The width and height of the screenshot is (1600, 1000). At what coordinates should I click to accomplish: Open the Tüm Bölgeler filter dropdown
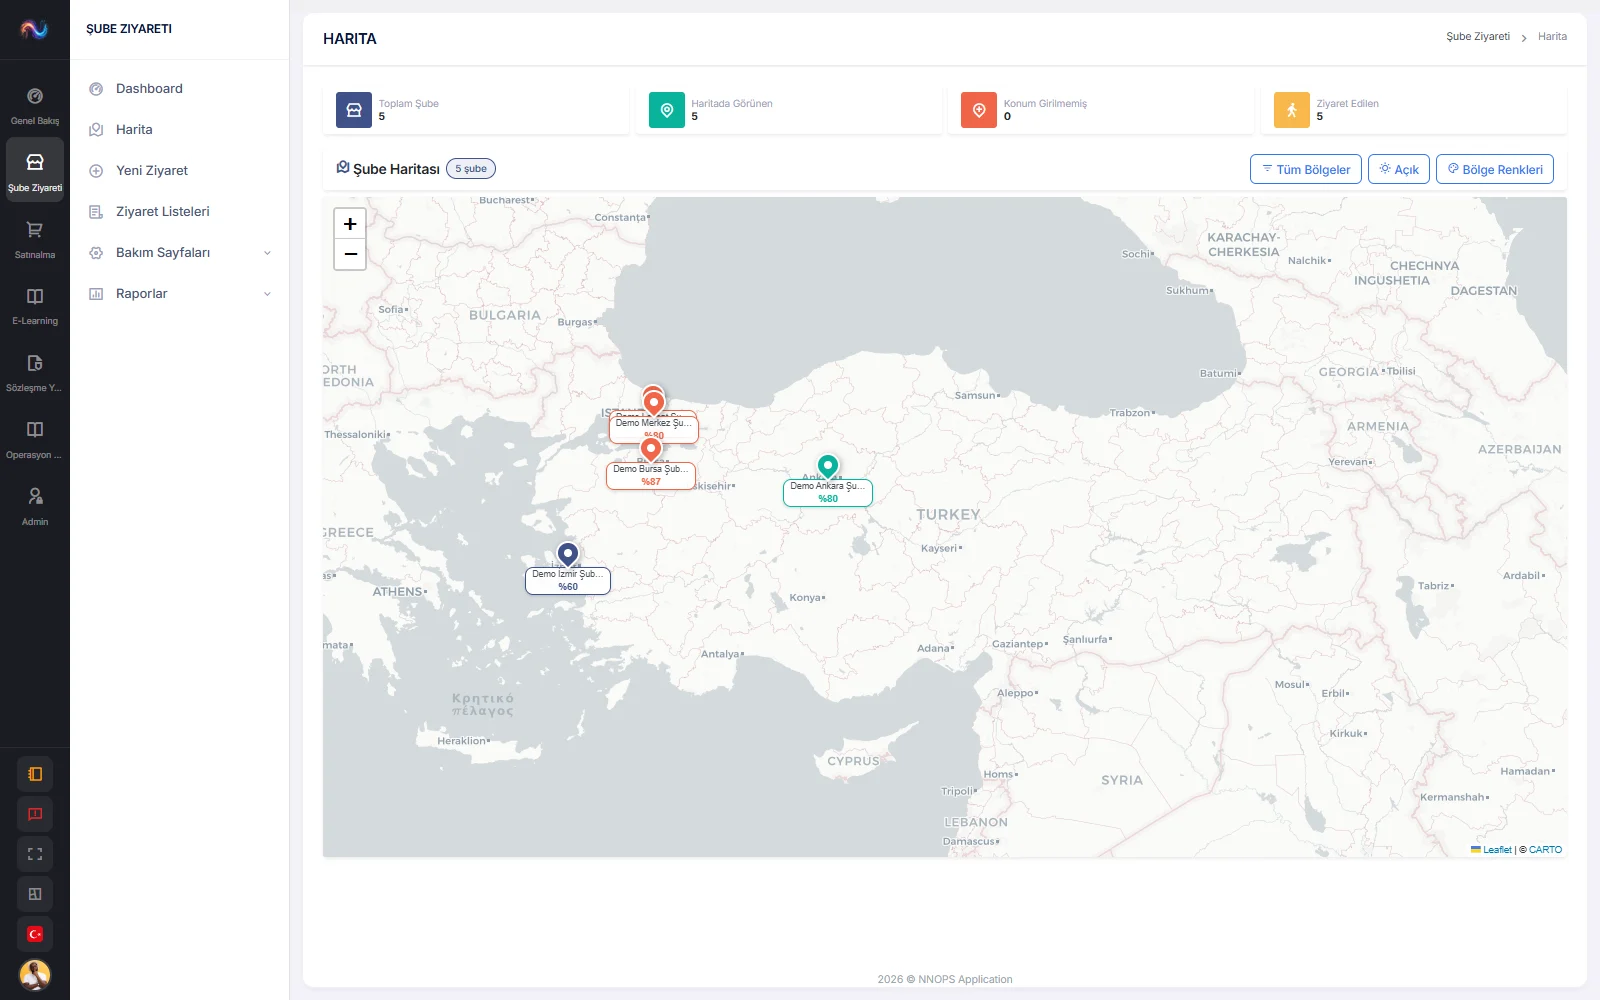click(1306, 169)
